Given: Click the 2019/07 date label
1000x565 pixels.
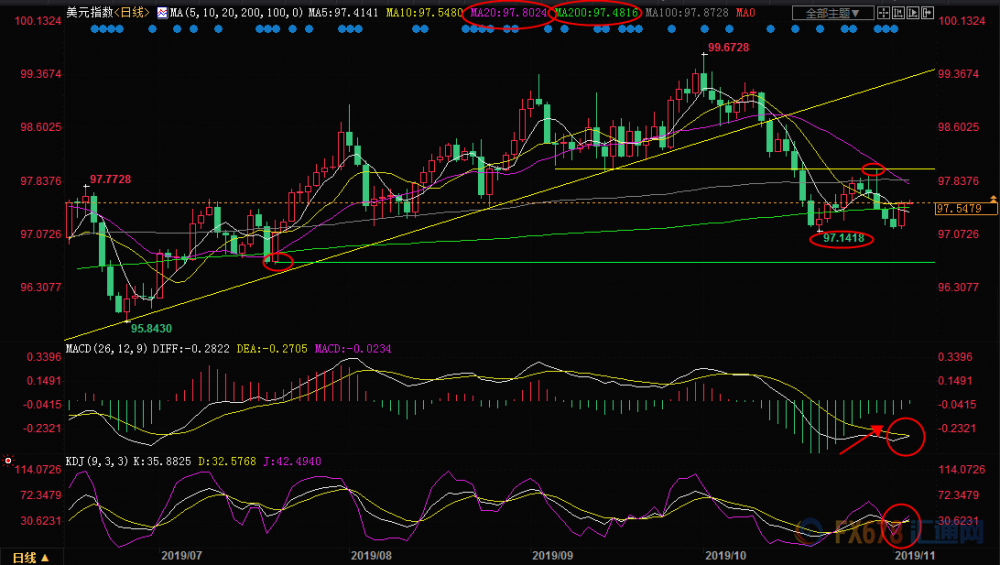Looking at the screenshot, I should tap(182, 555).
